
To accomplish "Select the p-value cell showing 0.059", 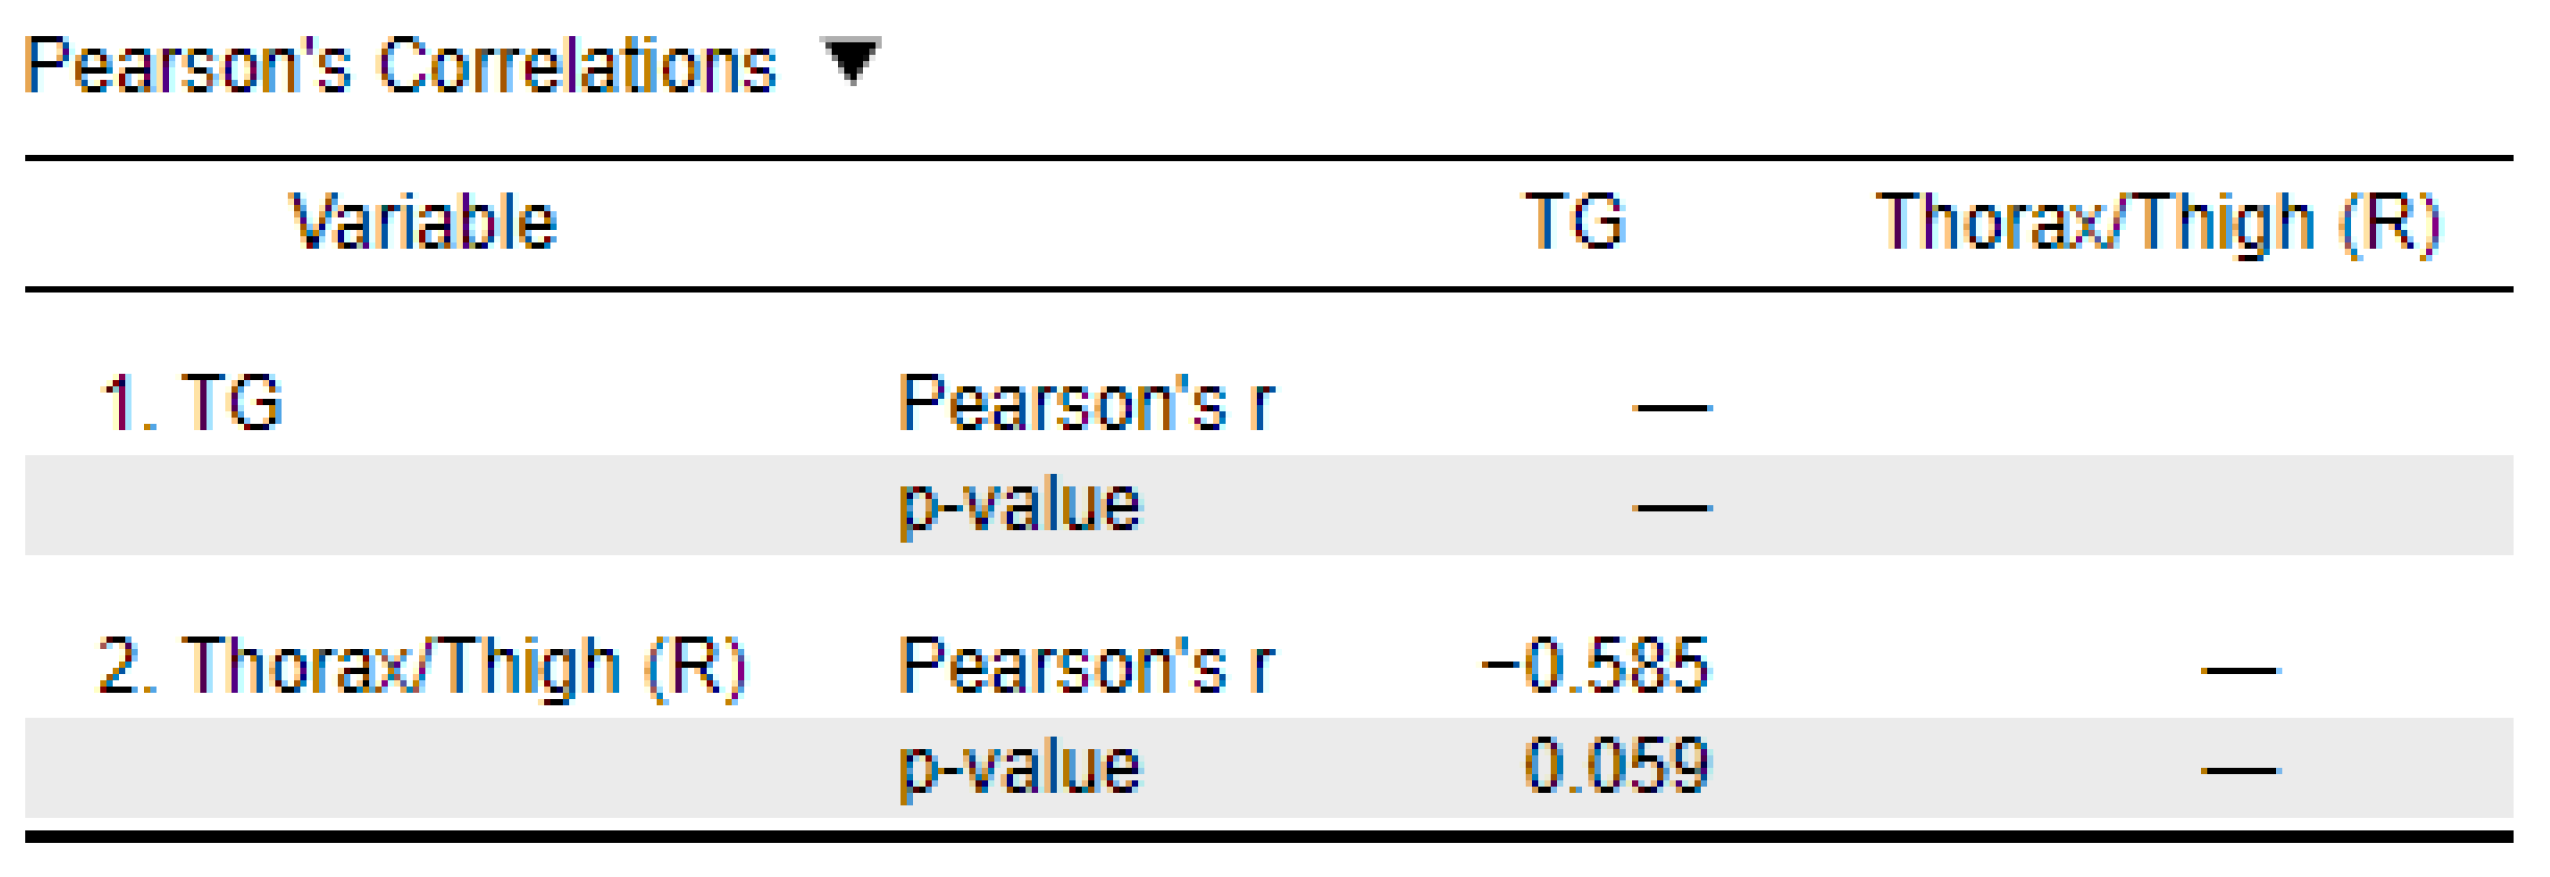I will [1616, 766].
